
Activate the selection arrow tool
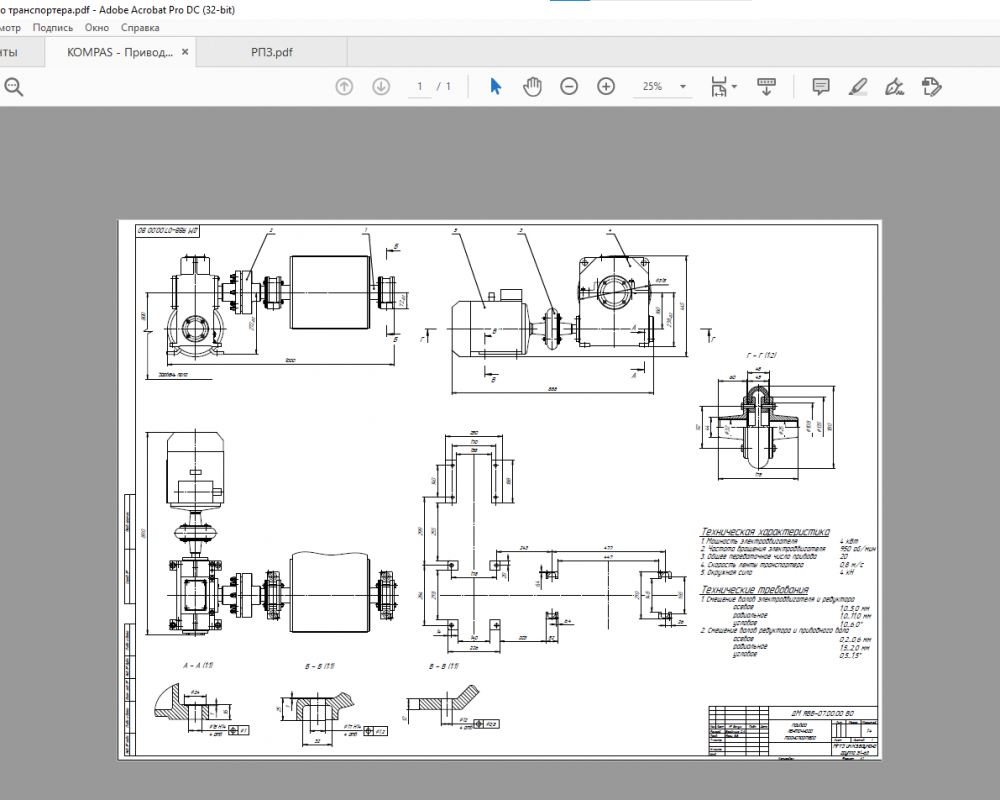click(495, 87)
